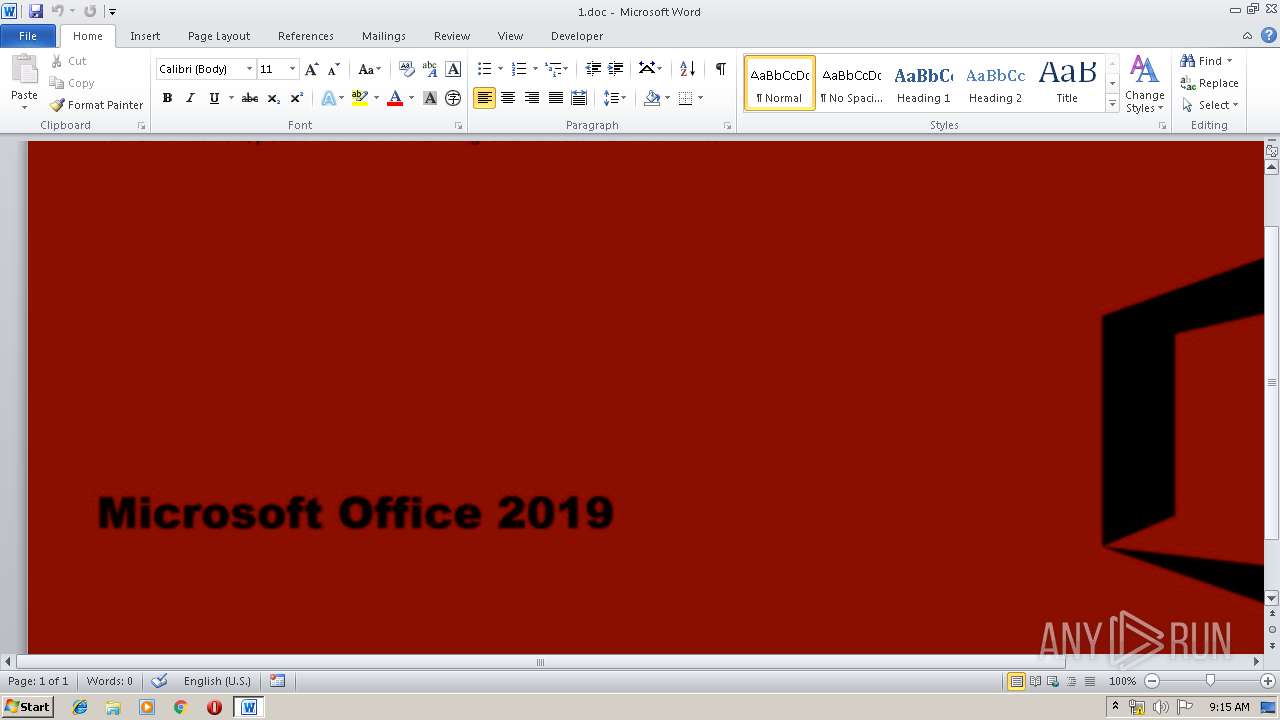The image size is (1280, 720).
Task: Click the horizontal scrollbar thumb
Action: pos(540,662)
